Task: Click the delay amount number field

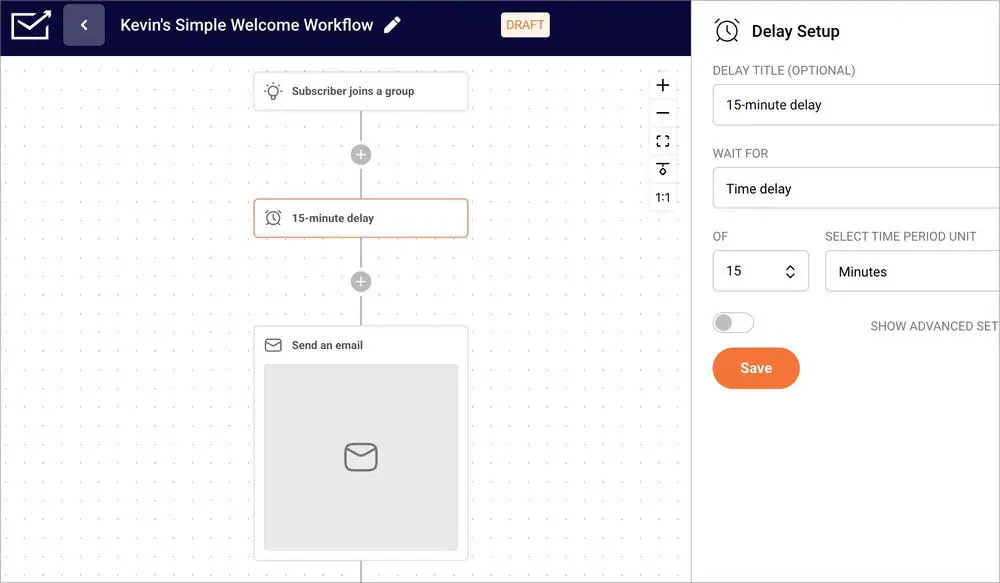Action: coord(760,271)
